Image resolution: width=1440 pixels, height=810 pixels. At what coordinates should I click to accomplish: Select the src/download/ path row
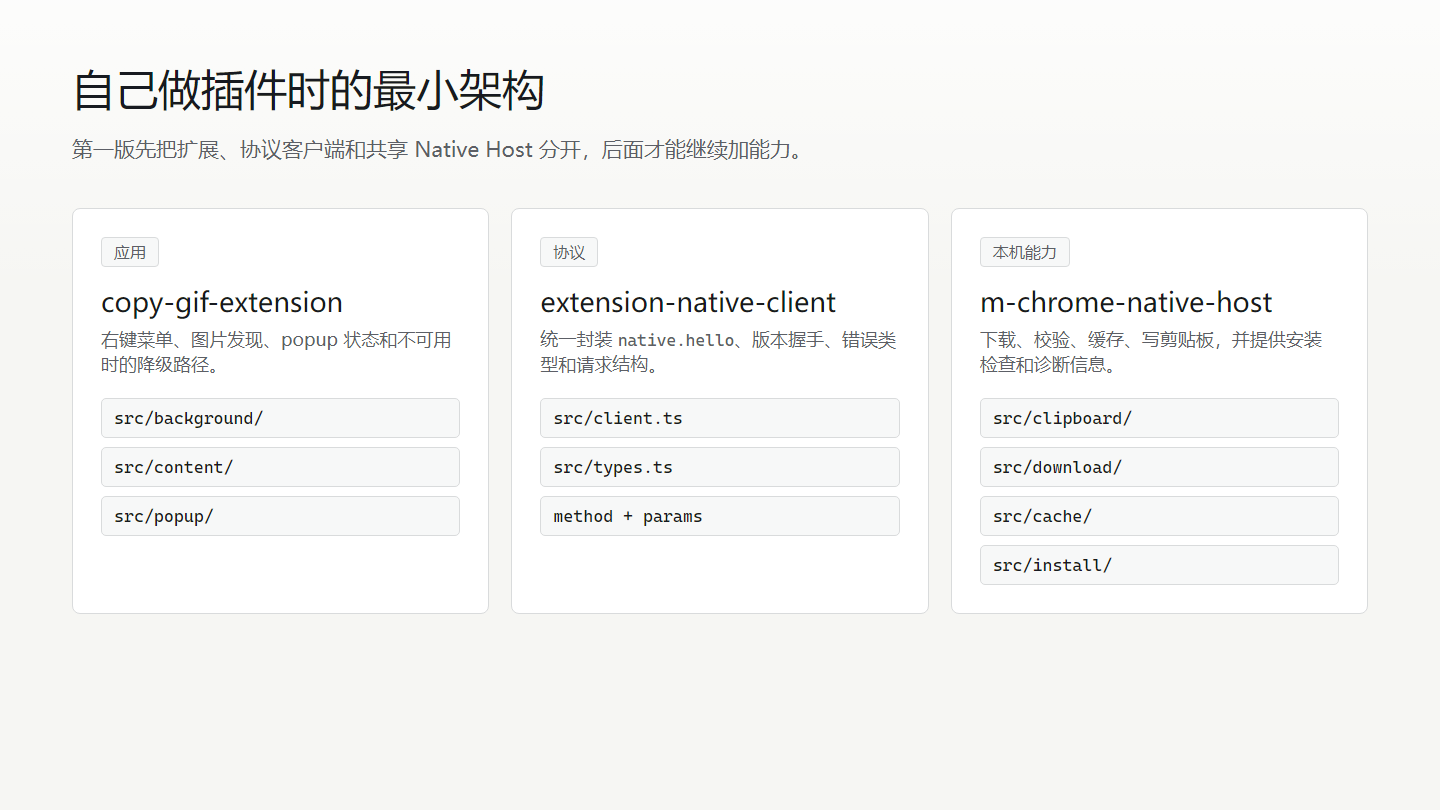(x=1159, y=467)
